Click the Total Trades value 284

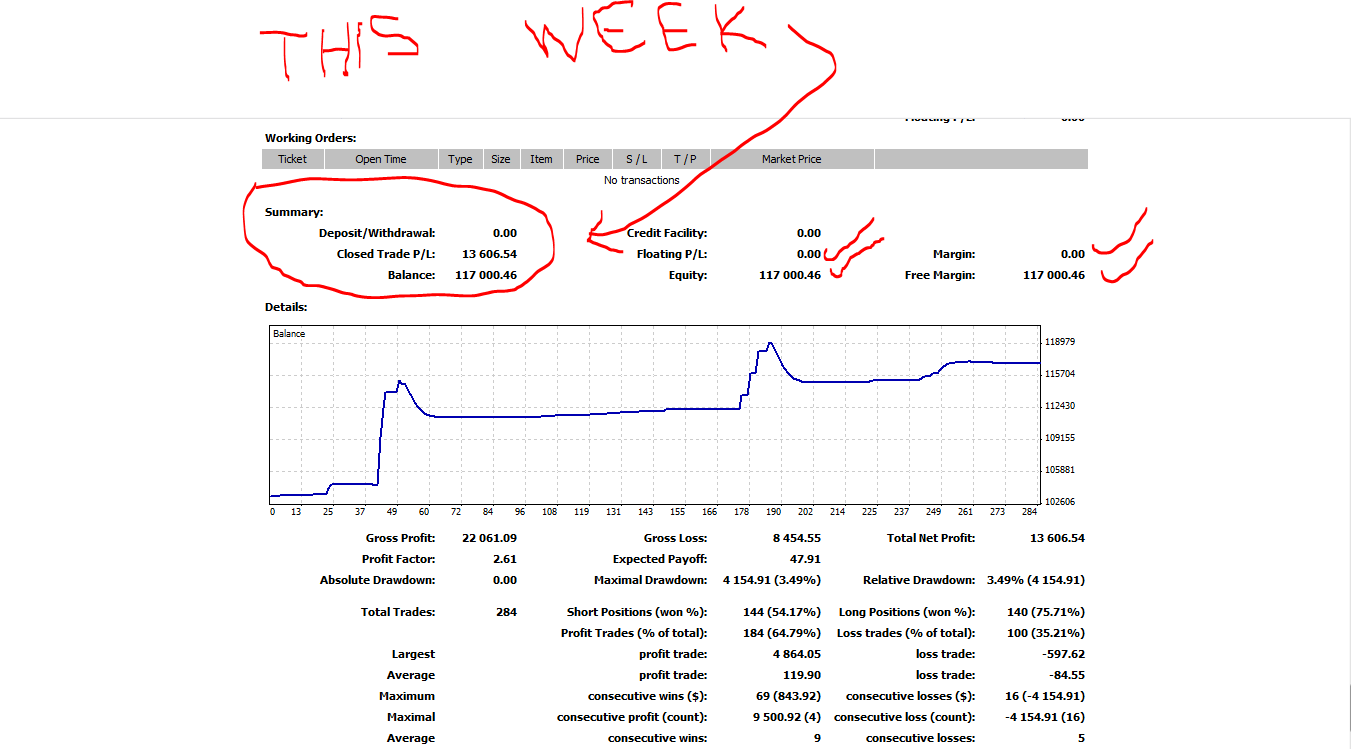tap(506, 612)
